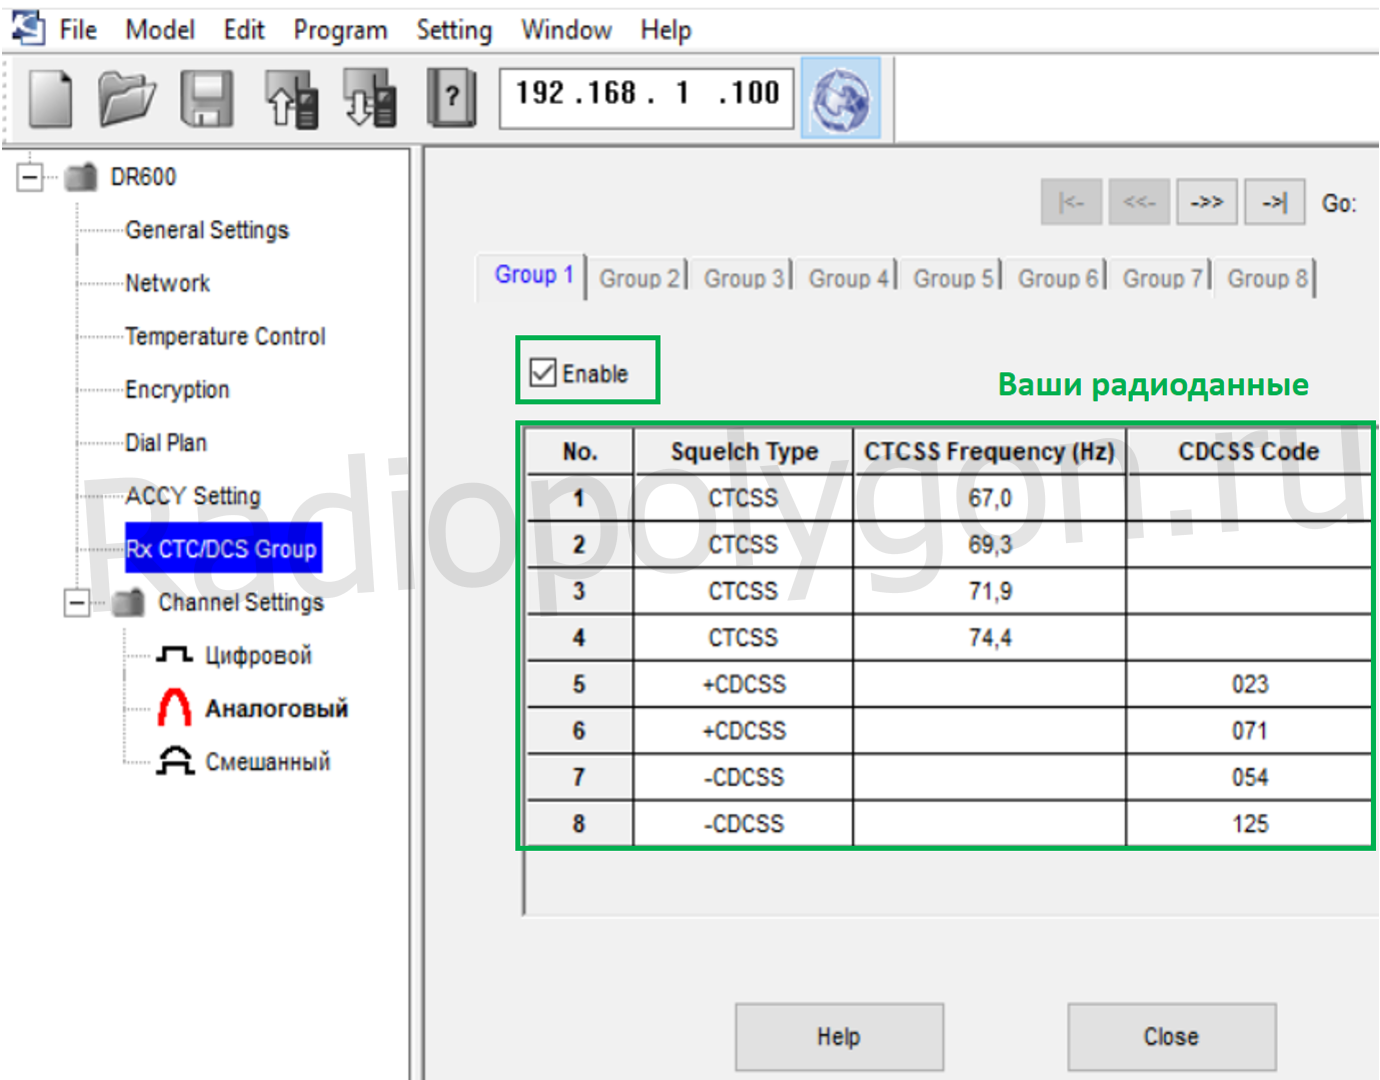Click the globe network connect icon
Viewport: 1380px width, 1080px height.
[840, 99]
